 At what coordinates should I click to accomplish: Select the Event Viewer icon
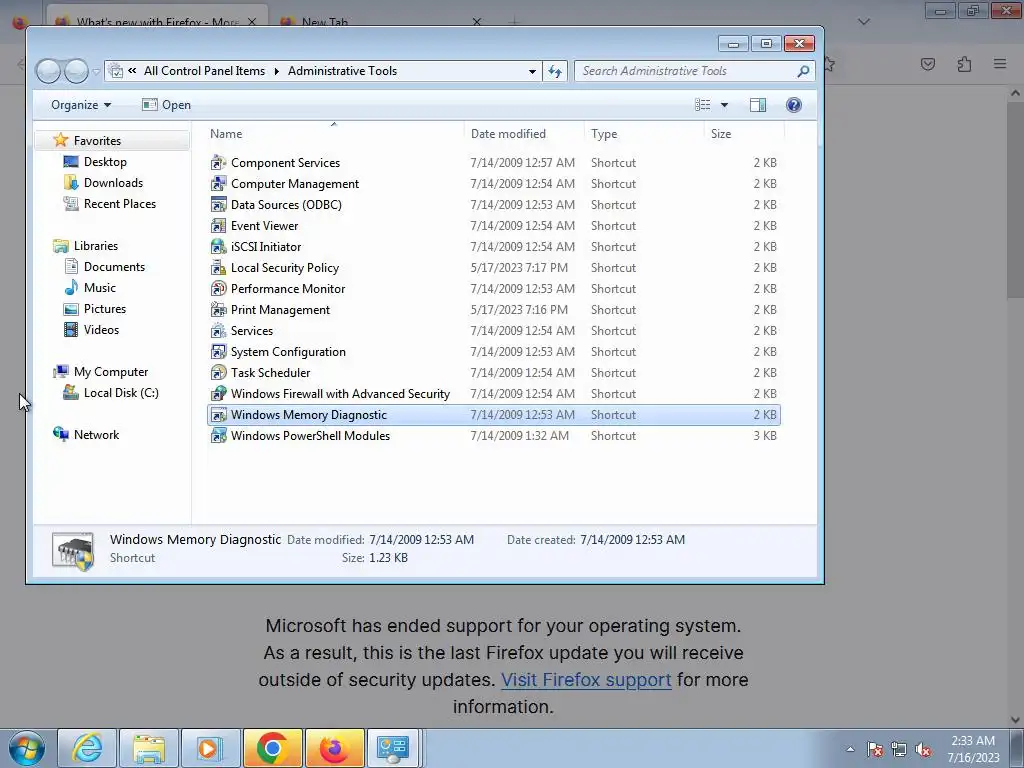219,225
